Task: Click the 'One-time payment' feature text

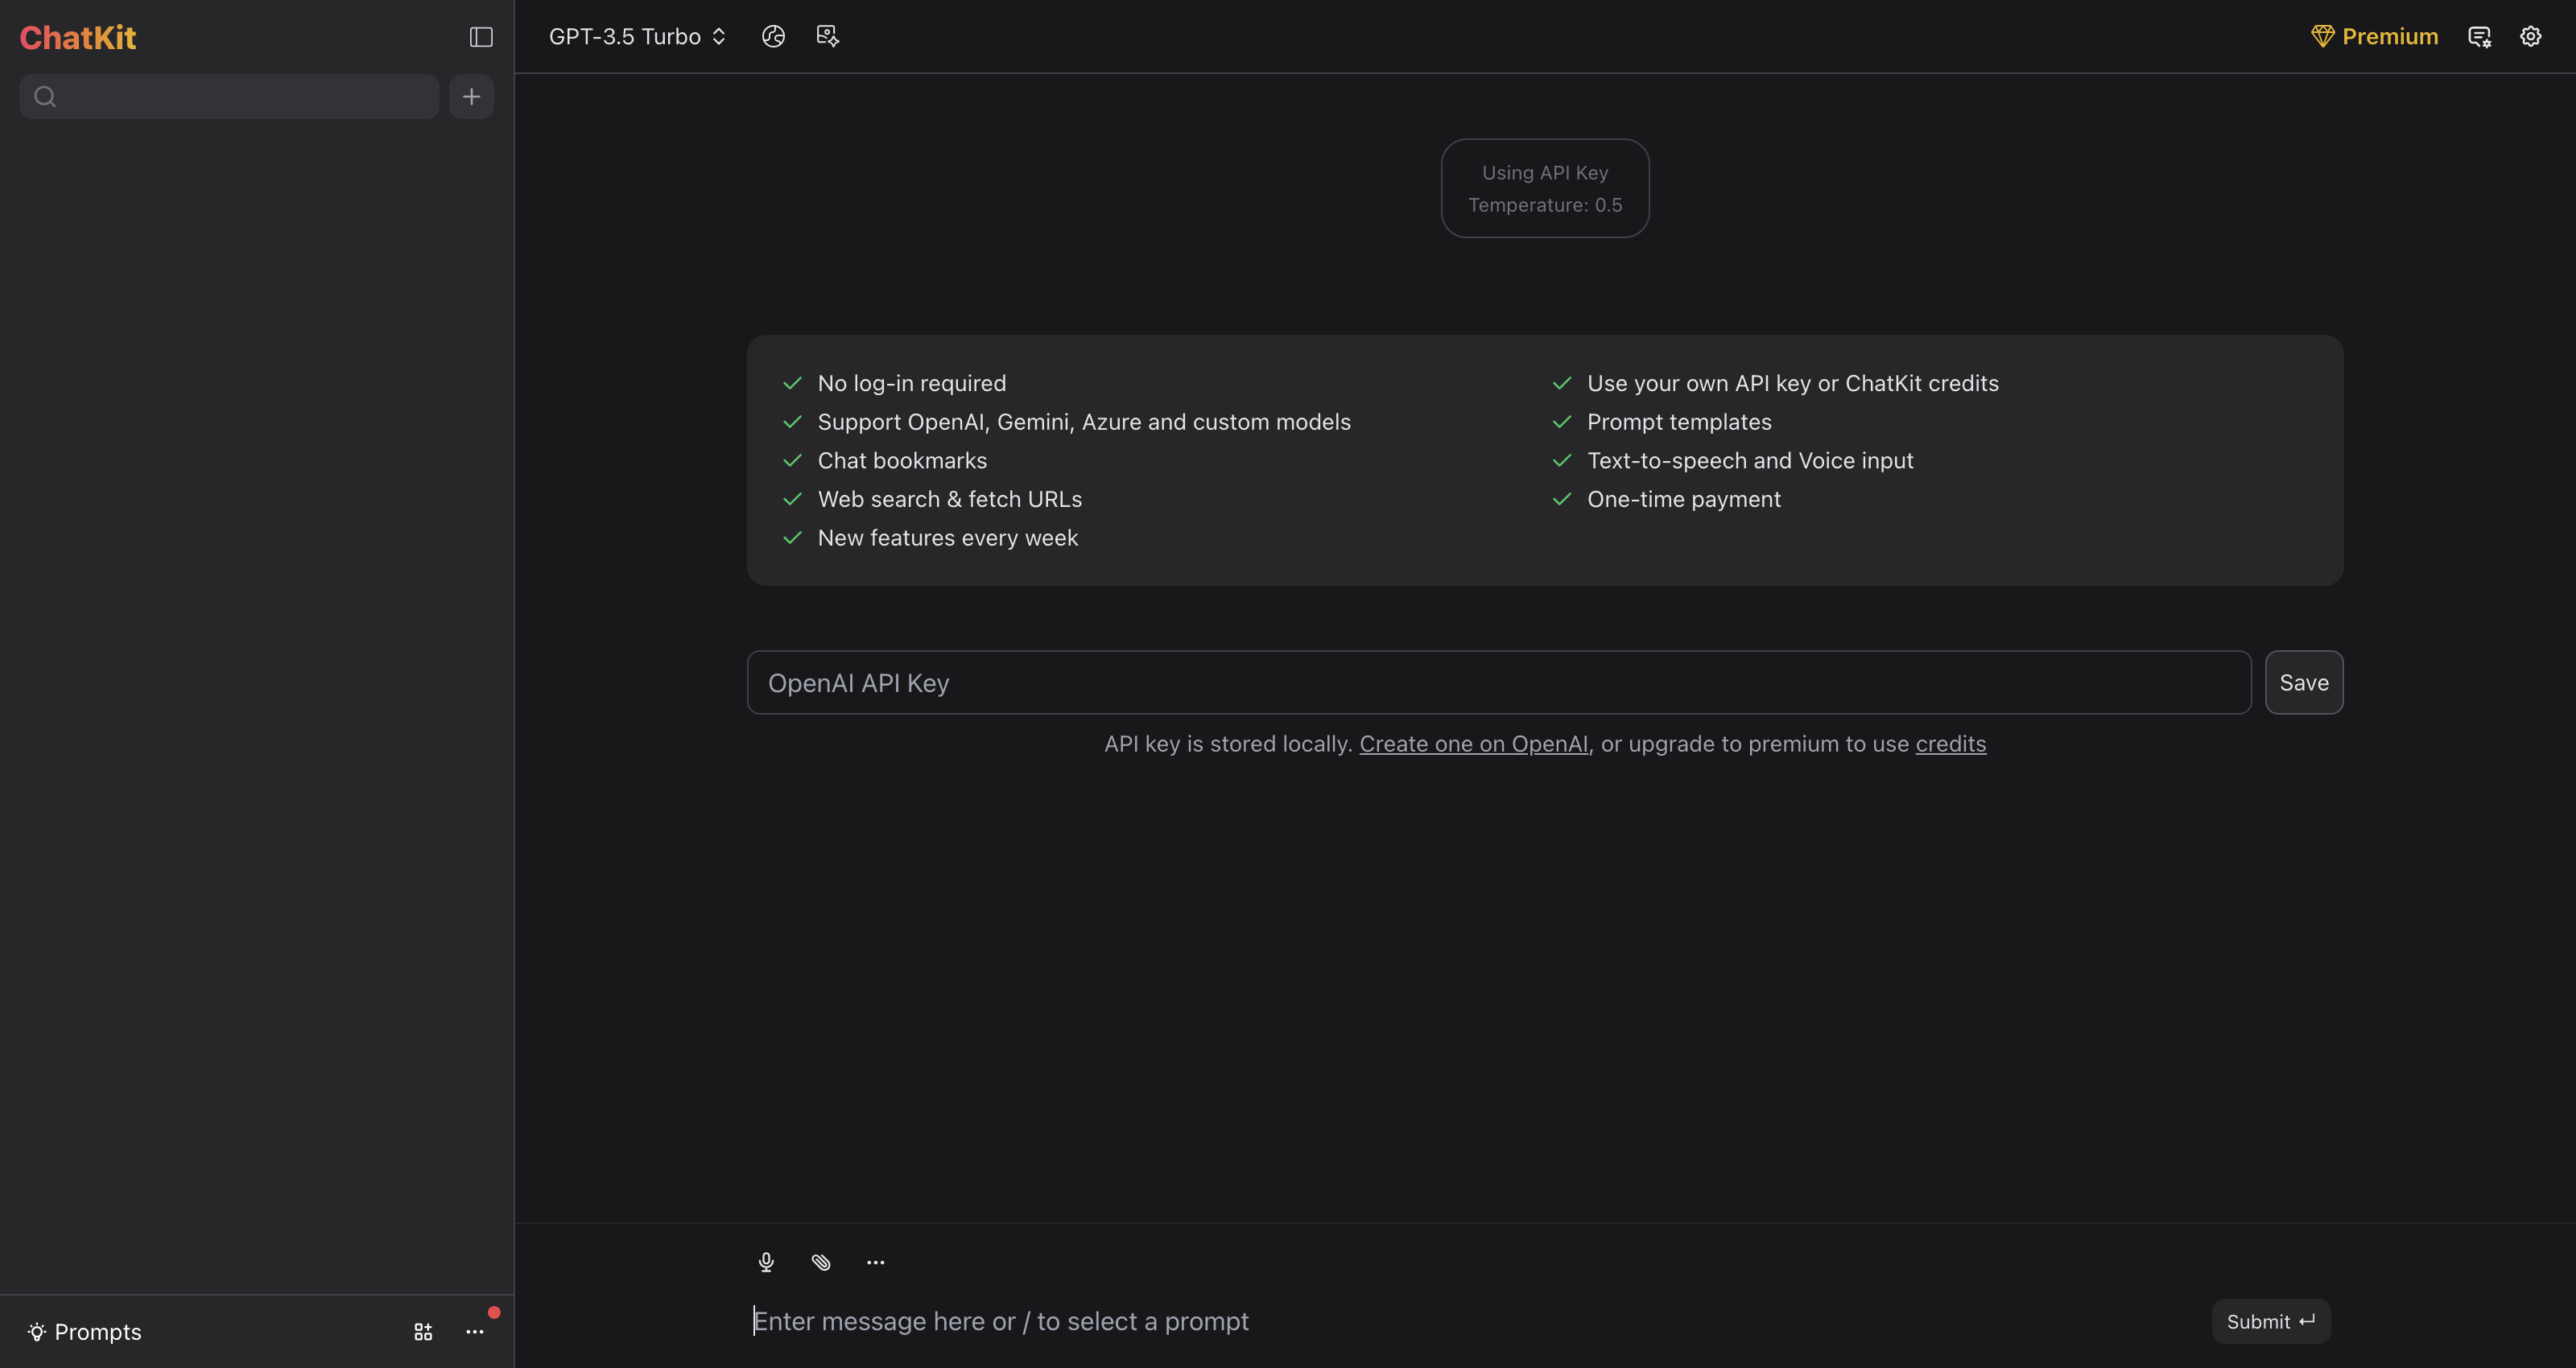Action: pyautogui.click(x=1684, y=499)
